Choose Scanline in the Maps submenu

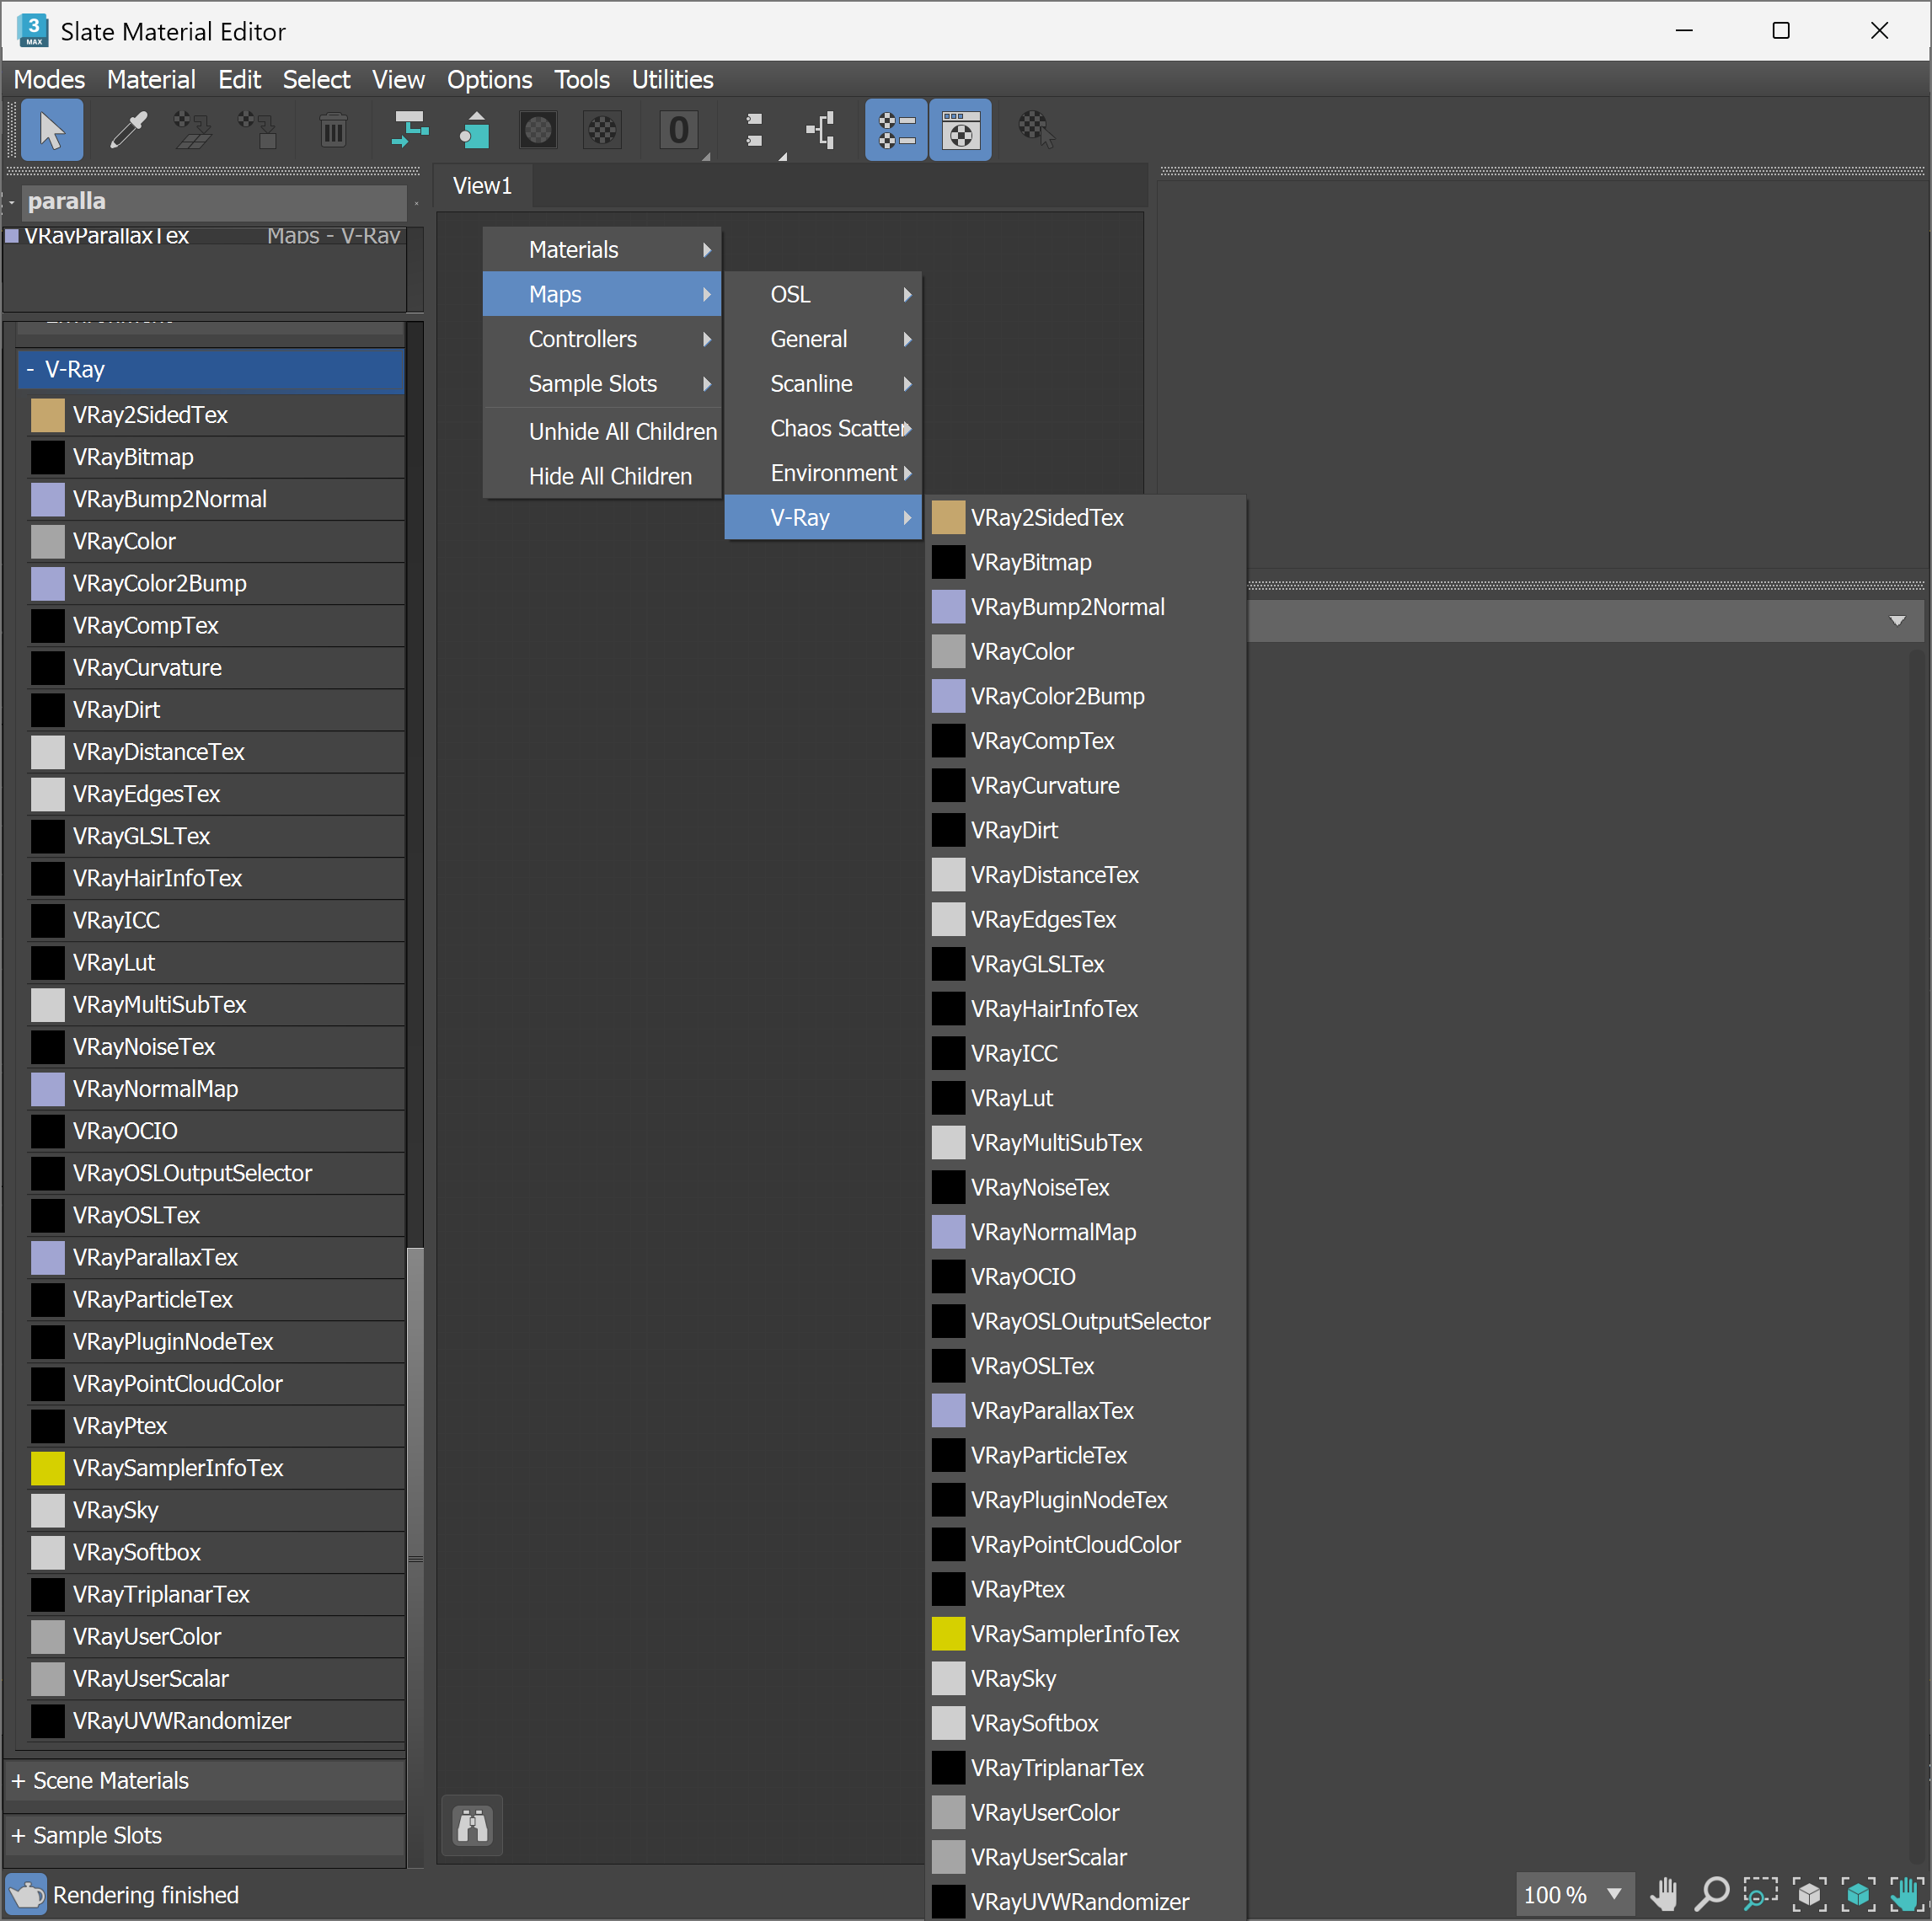(823, 384)
